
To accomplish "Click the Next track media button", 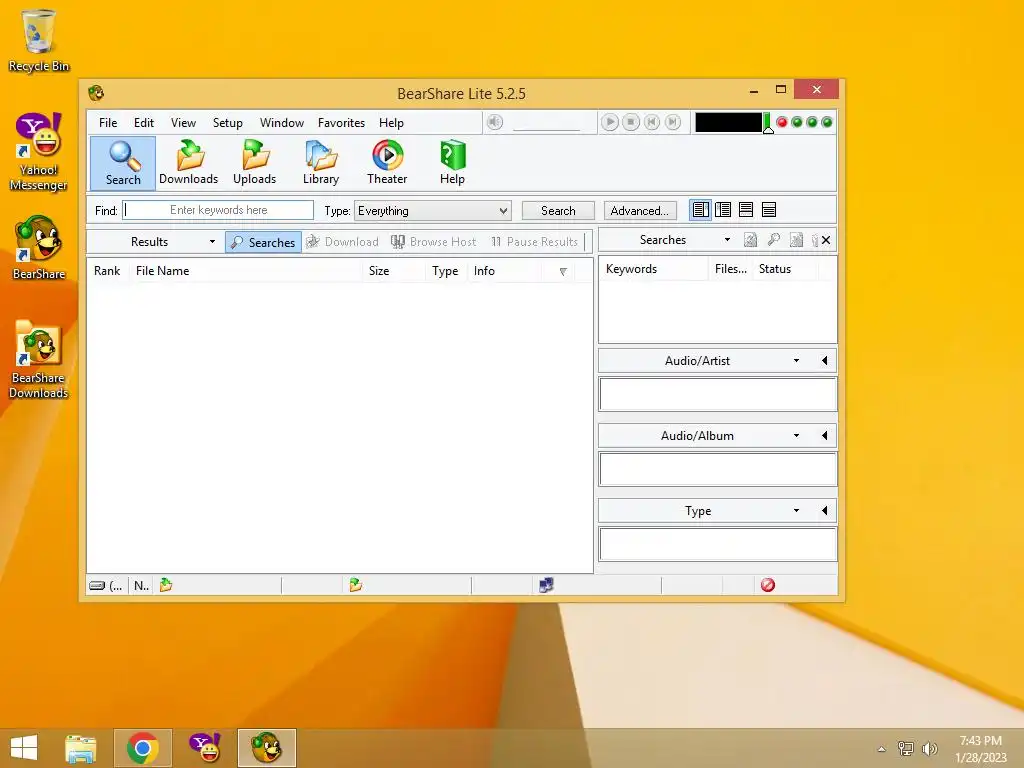I will 673,122.
